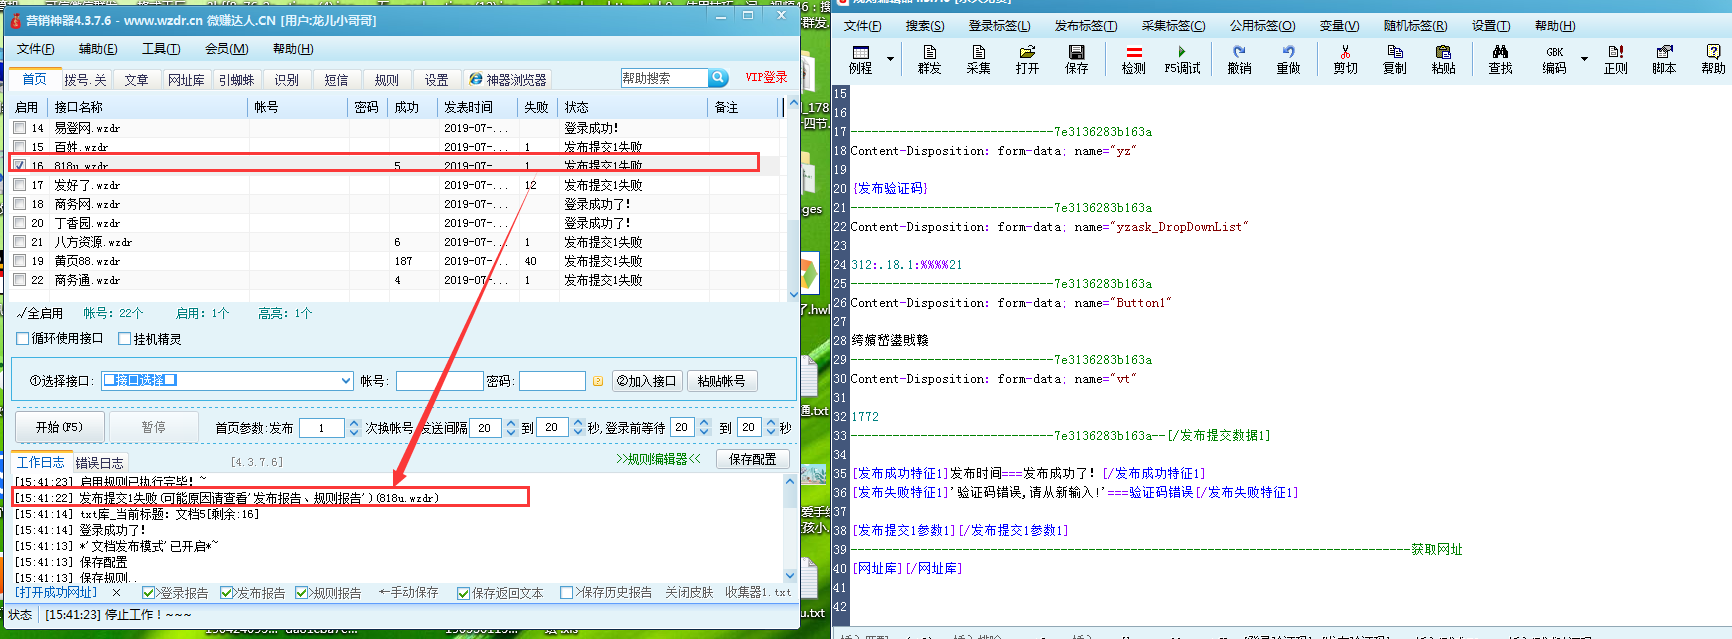Check the box for row 17 发好了.wzdr
This screenshot has width=1732, height=639.
20,185
